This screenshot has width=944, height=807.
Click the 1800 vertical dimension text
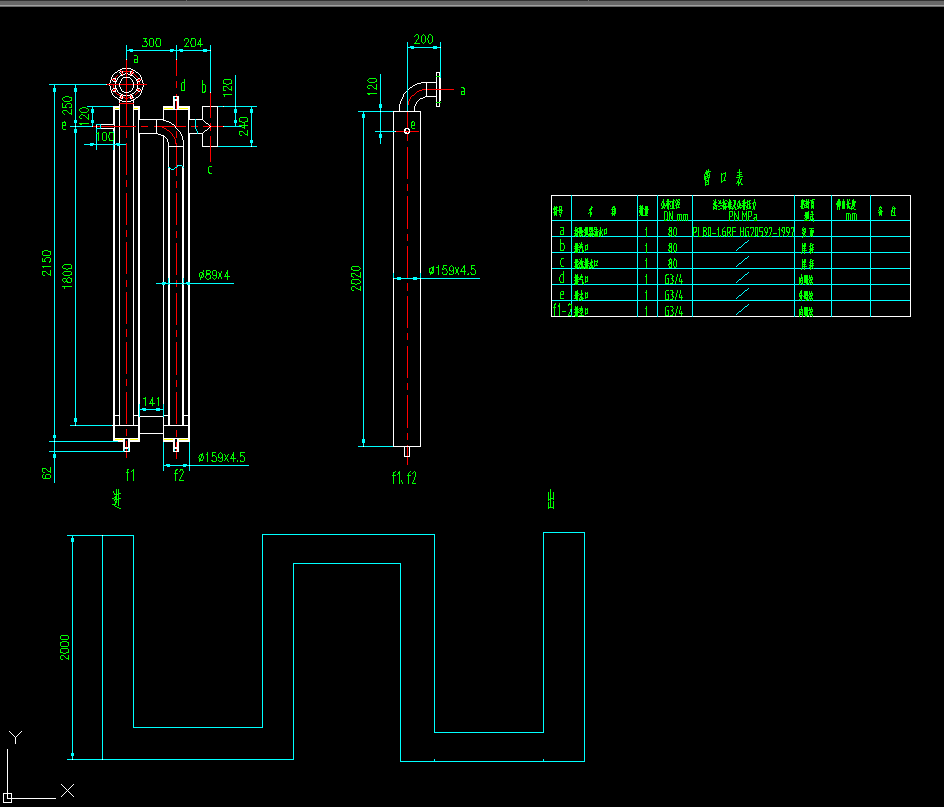pyautogui.click(x=69, y=275)
